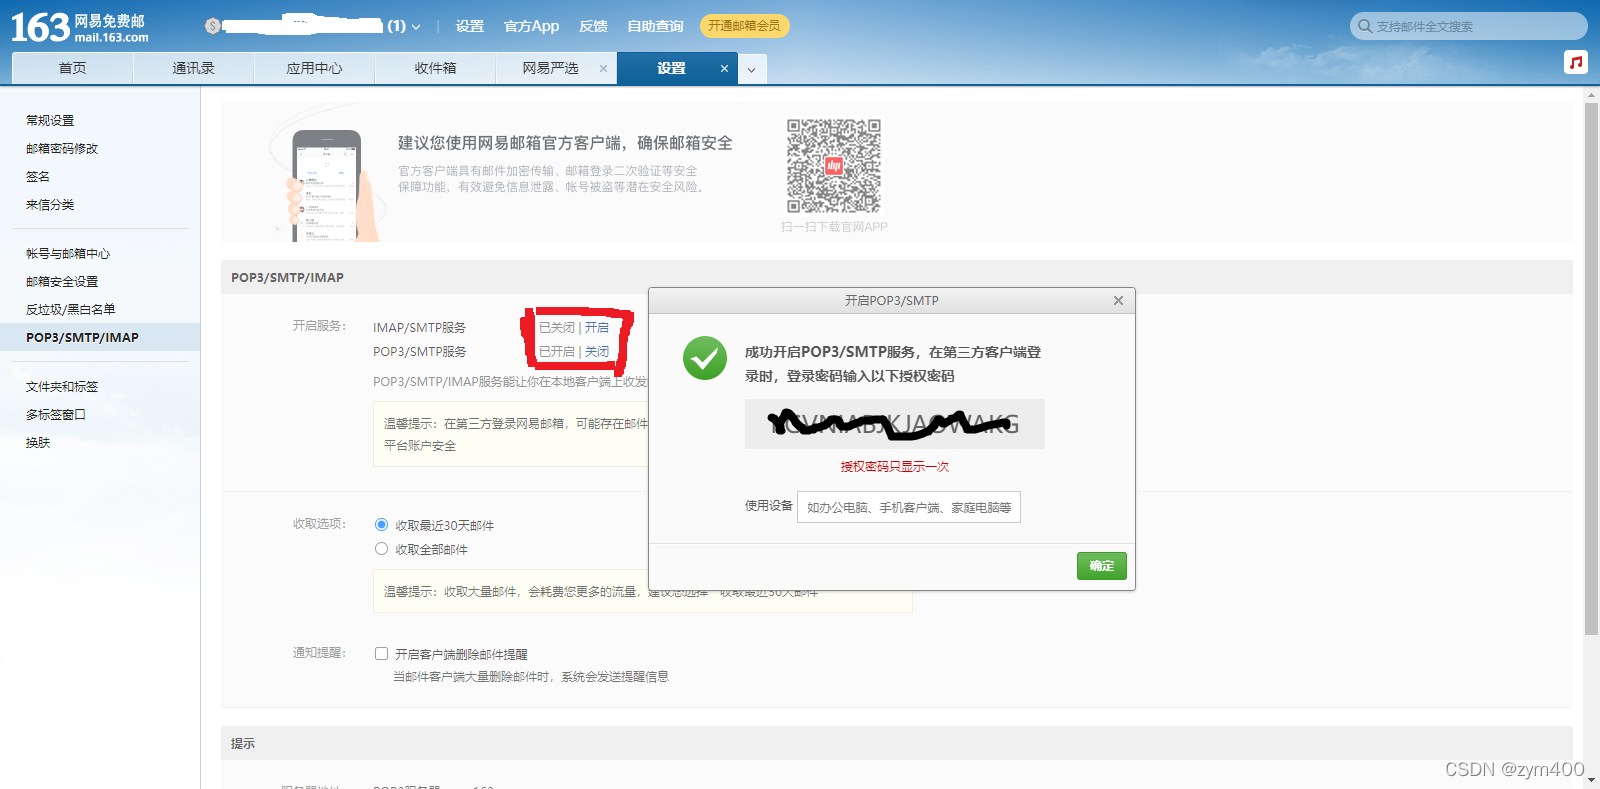Switch to the 网易严选 tab
The image size is (1600, 789).
(550, 68)
